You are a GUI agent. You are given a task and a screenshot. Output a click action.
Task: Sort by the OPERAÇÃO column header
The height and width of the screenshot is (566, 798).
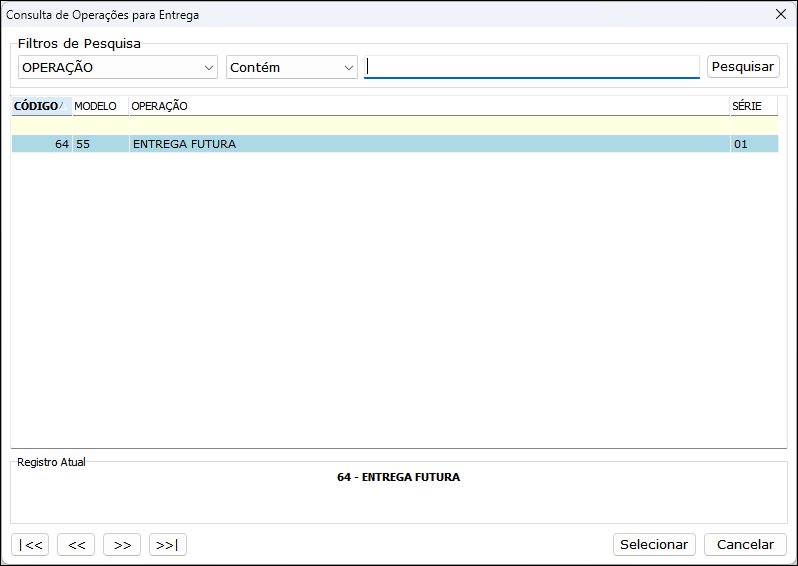(430, 106)
